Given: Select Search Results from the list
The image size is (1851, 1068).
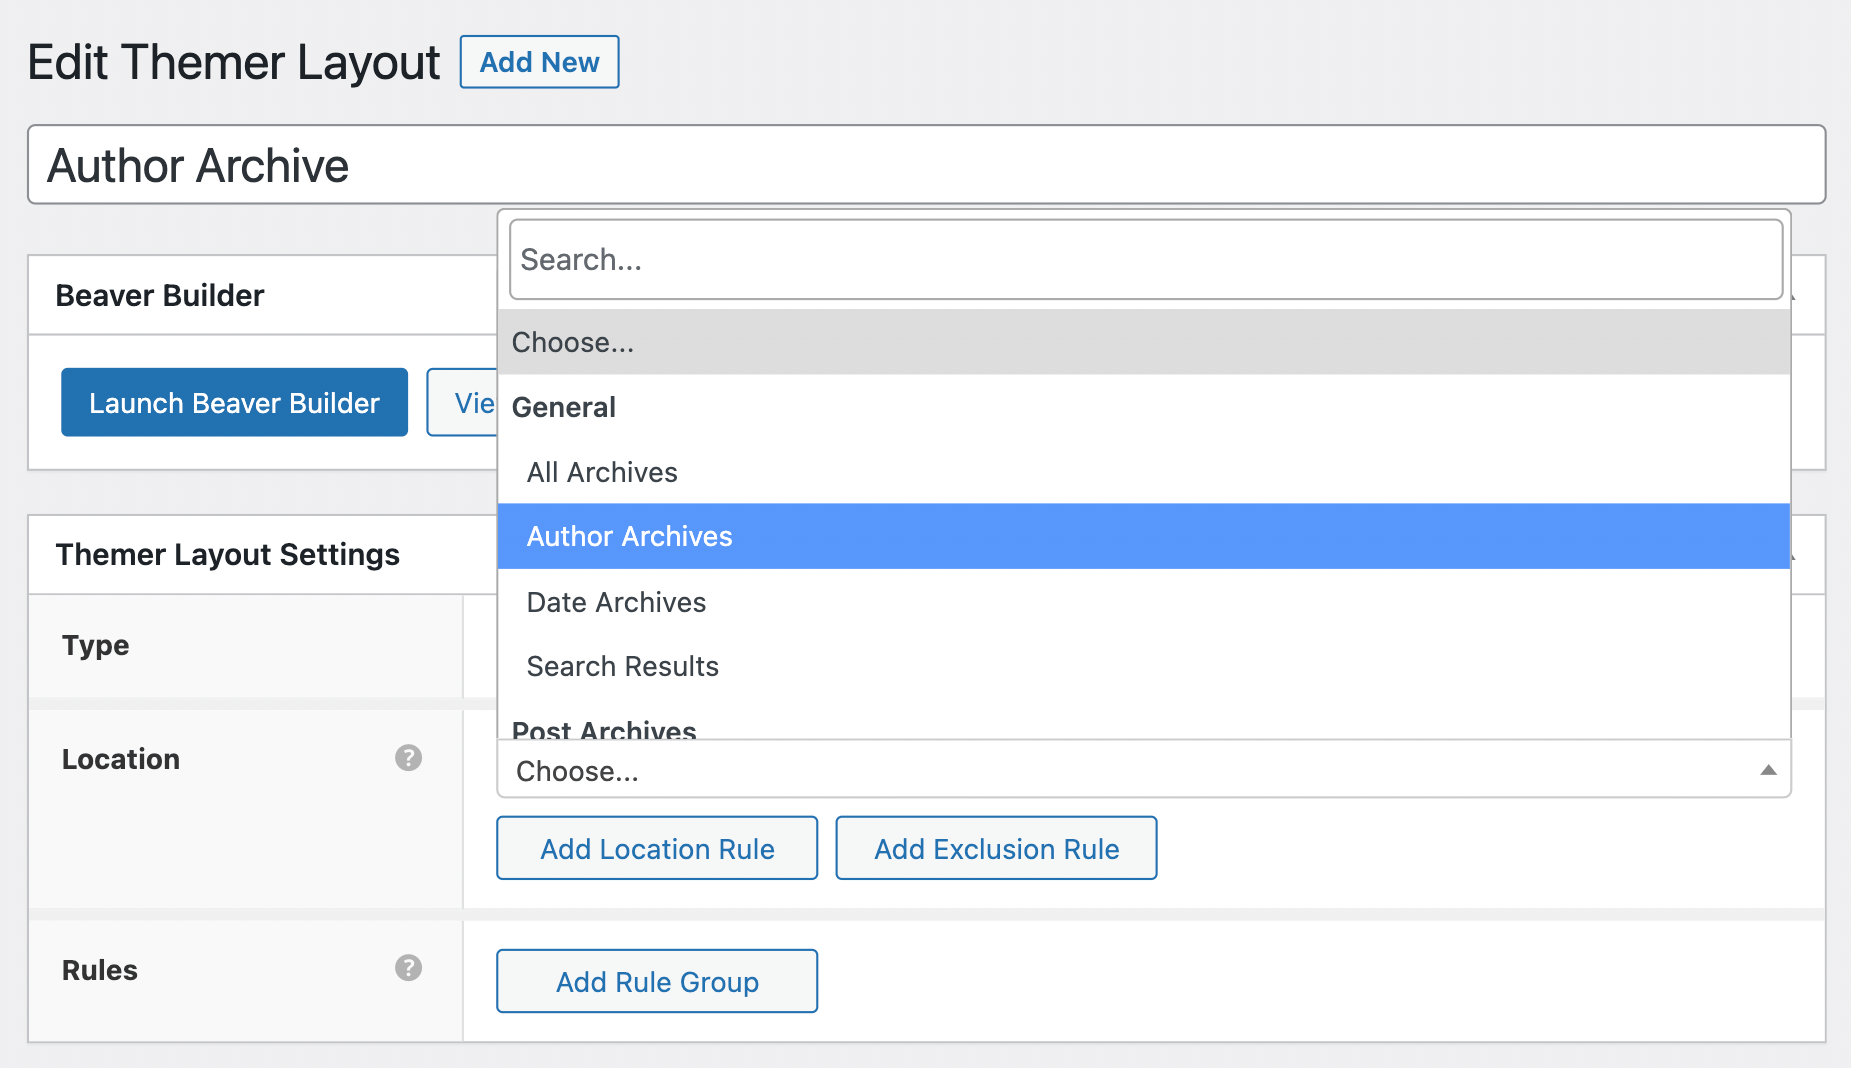Looking at the screenshot, I should [622, 666].
